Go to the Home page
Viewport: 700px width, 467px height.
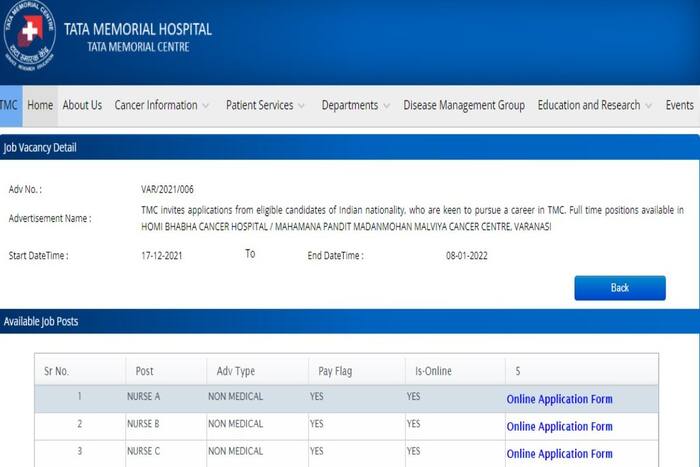[x=40, y=105]
